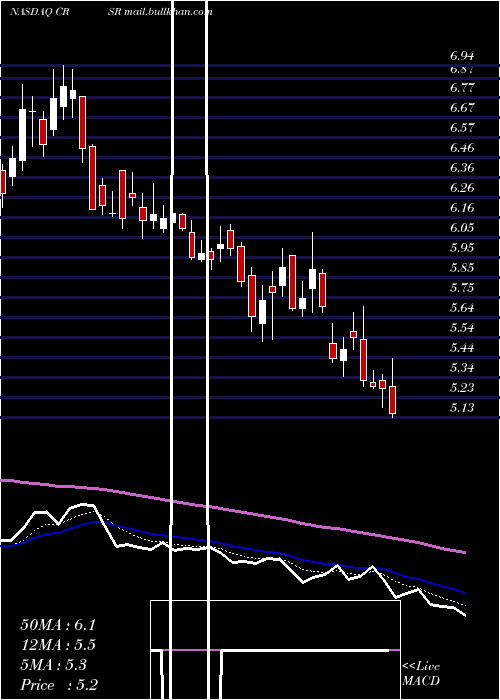Select the 6.16 price axis label
The width and height of the screenshot is (500, 700).
tap(462, 208)
